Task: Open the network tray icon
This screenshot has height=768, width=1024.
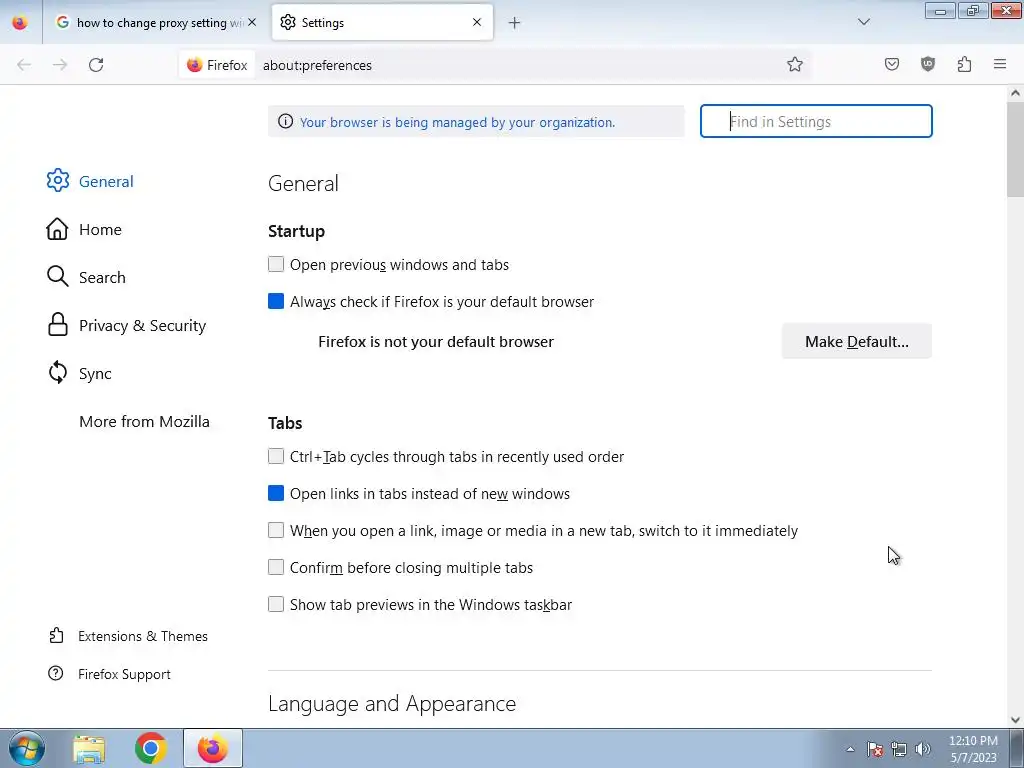Action: [899, 749]
